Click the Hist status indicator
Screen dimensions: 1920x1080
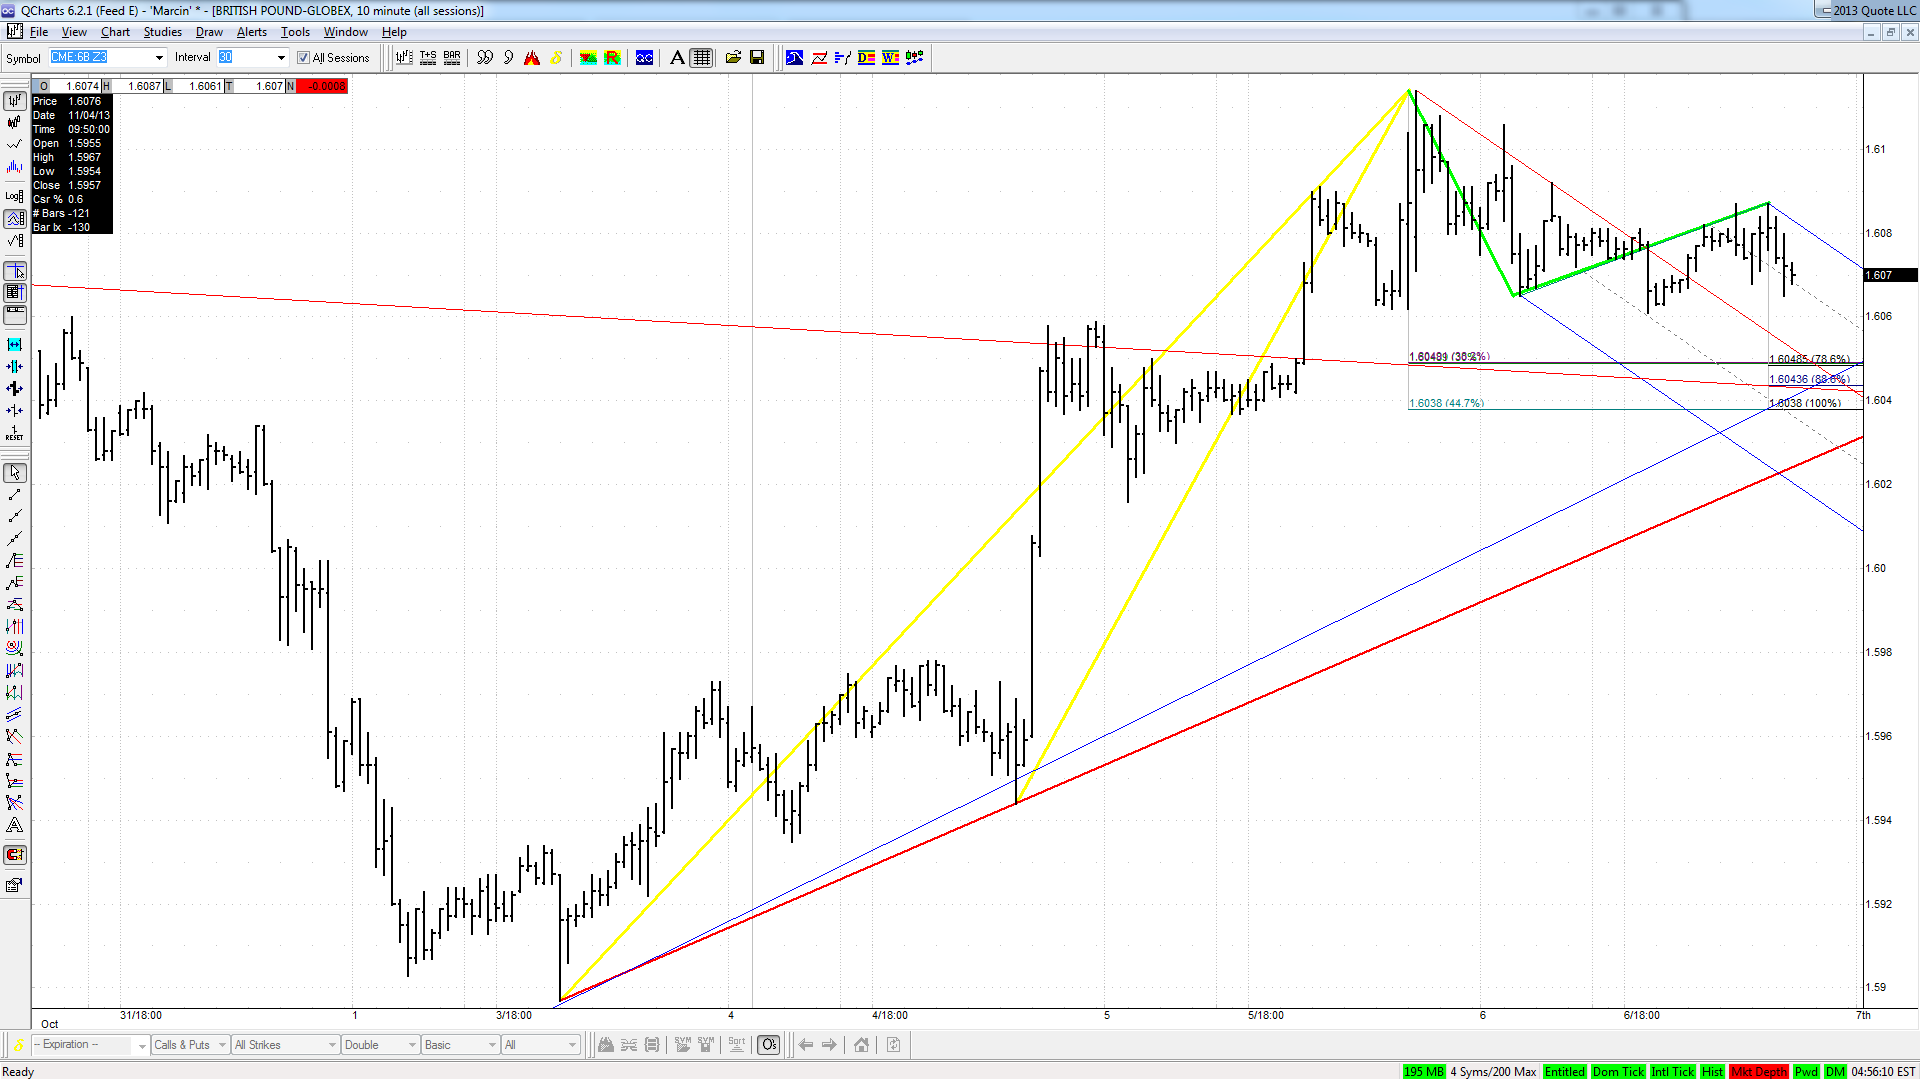(x=1712, y=1072)
